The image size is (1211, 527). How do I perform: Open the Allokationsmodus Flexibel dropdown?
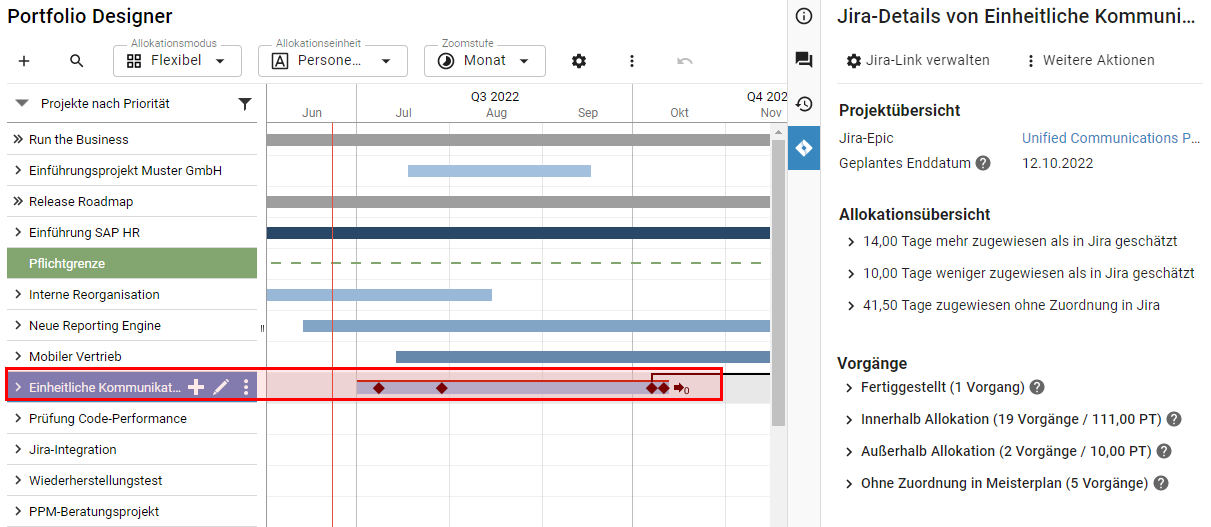click(x=177, y=61)
